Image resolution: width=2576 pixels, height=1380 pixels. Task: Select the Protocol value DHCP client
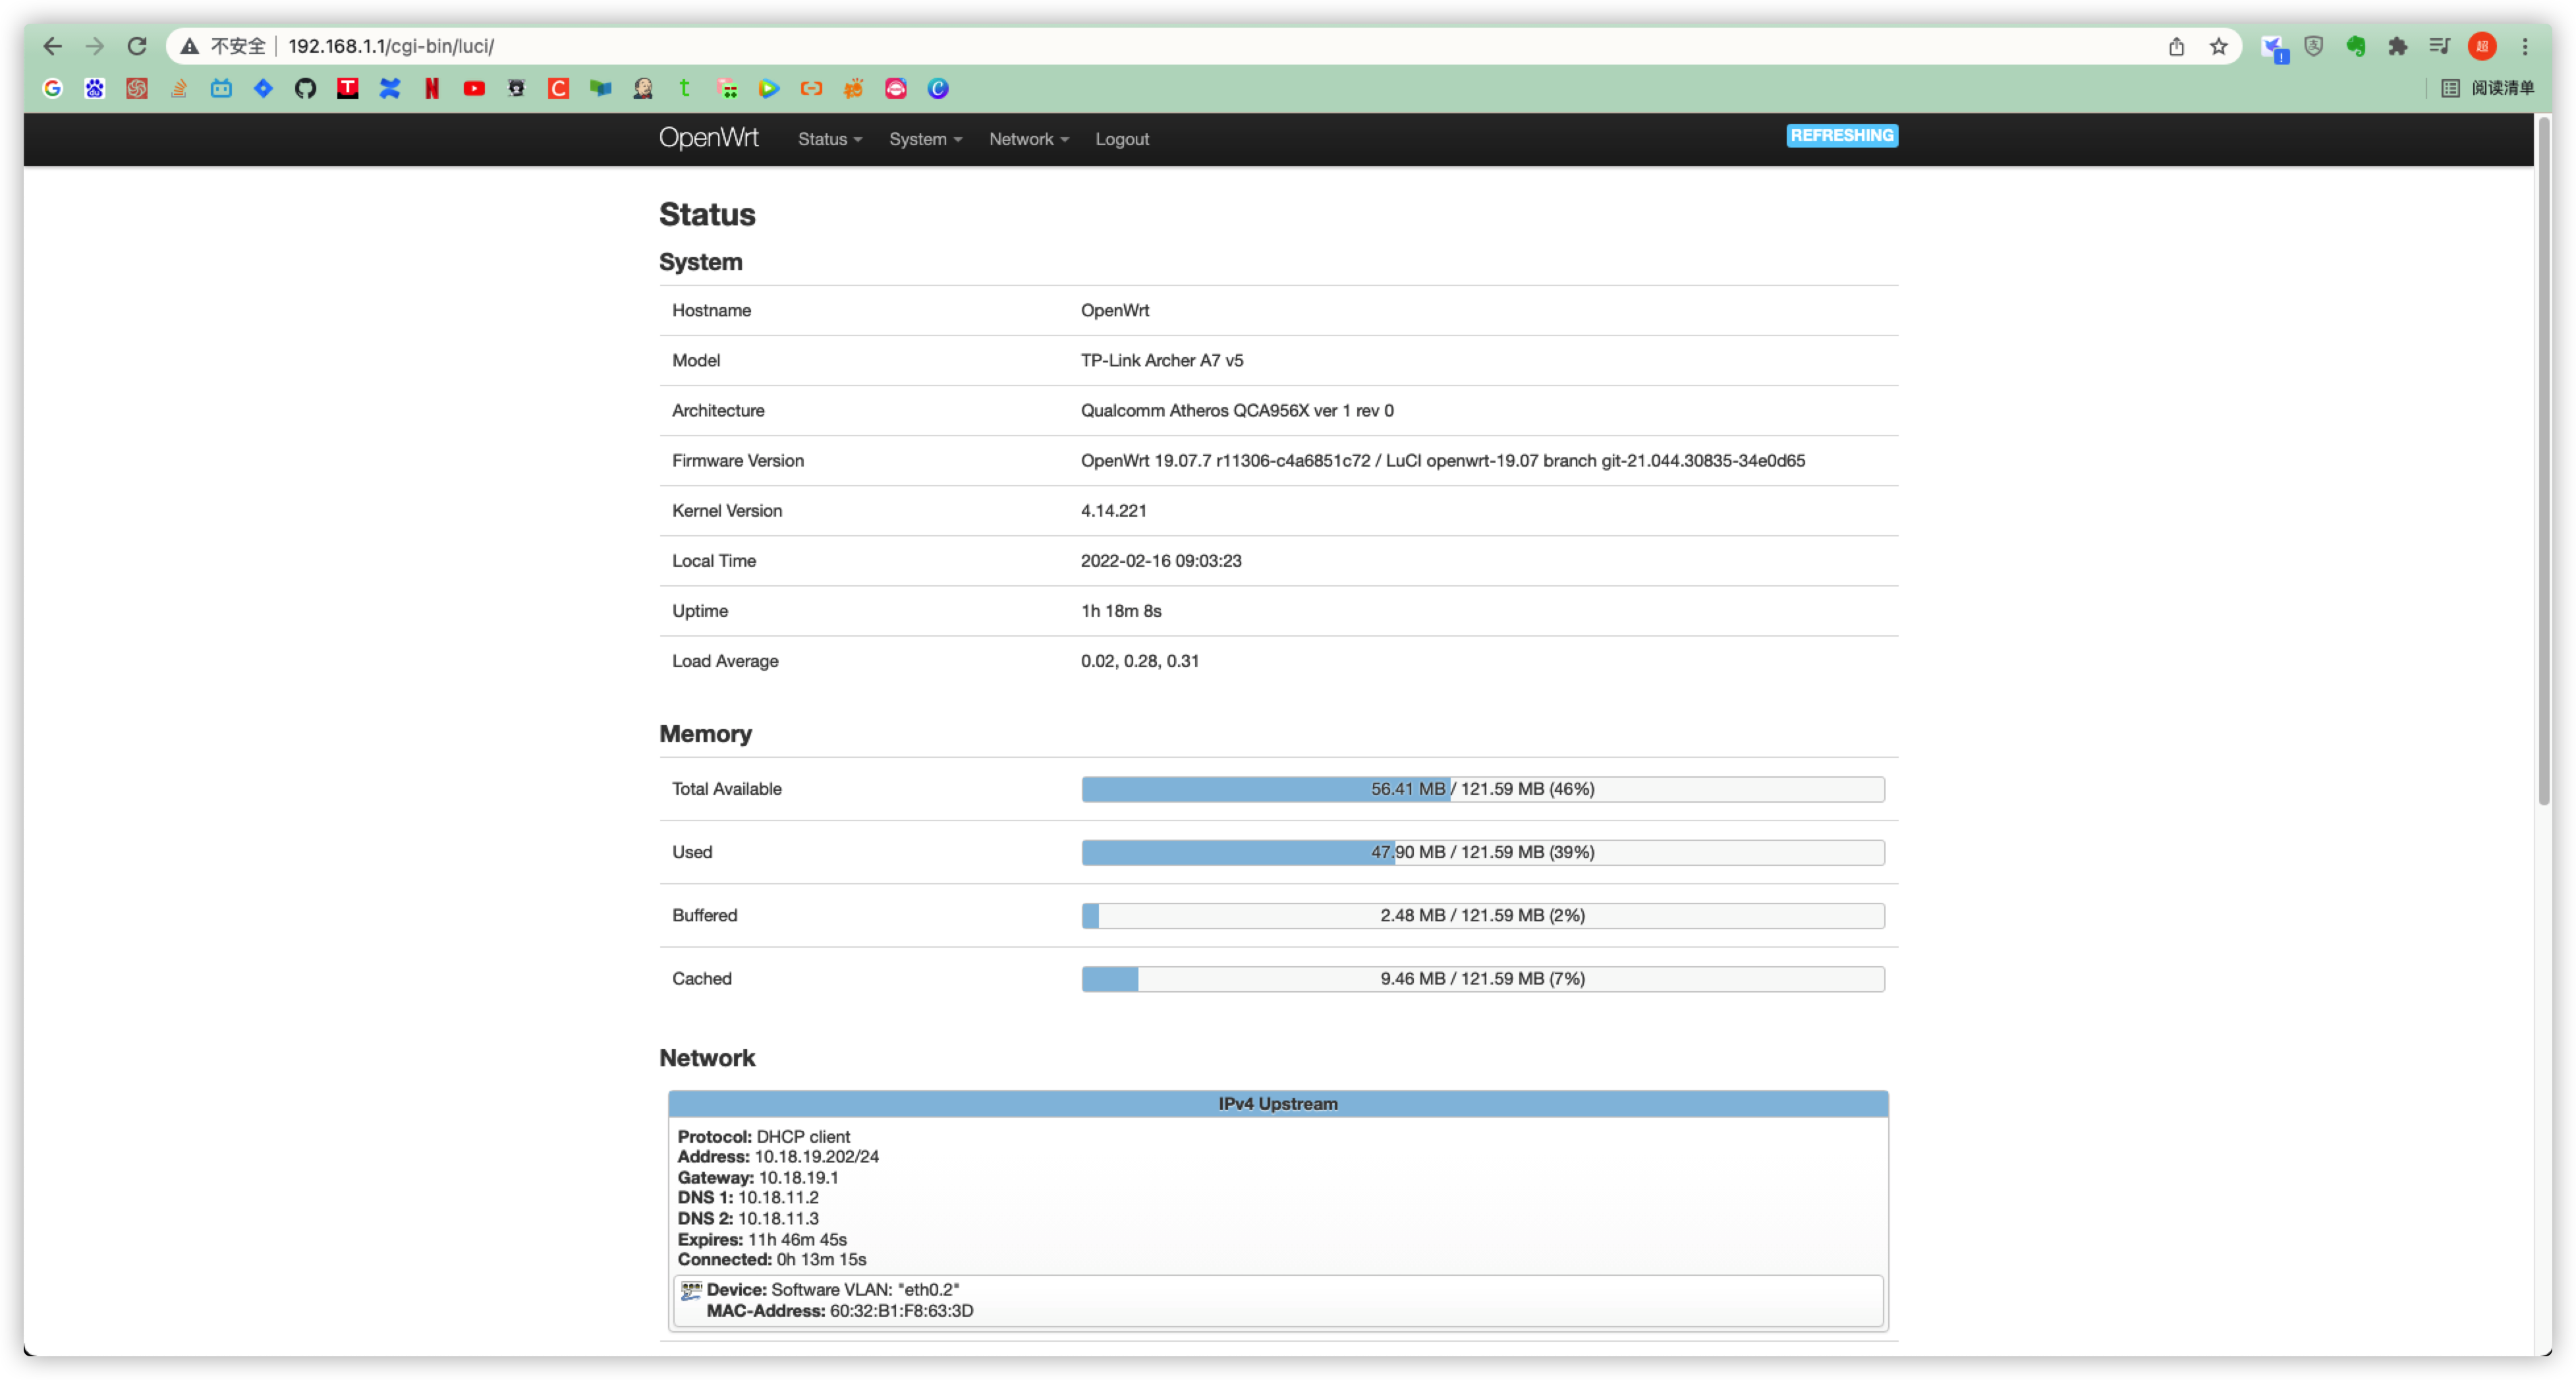pyautogui.click(x=803, y=1137)
